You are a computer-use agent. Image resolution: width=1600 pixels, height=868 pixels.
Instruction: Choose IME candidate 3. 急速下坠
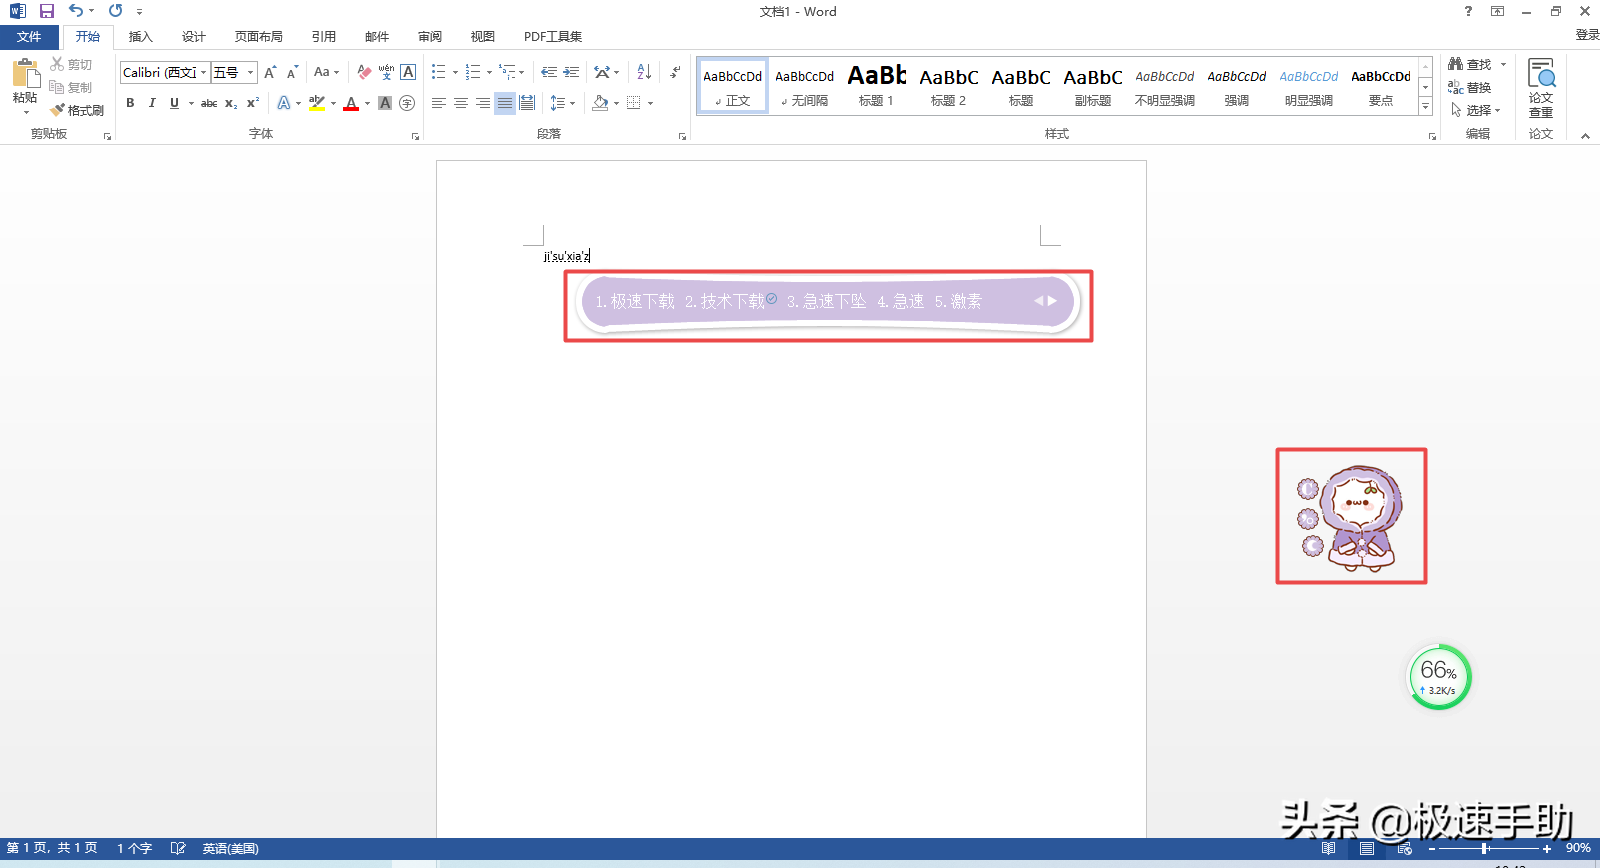[826, 301]
